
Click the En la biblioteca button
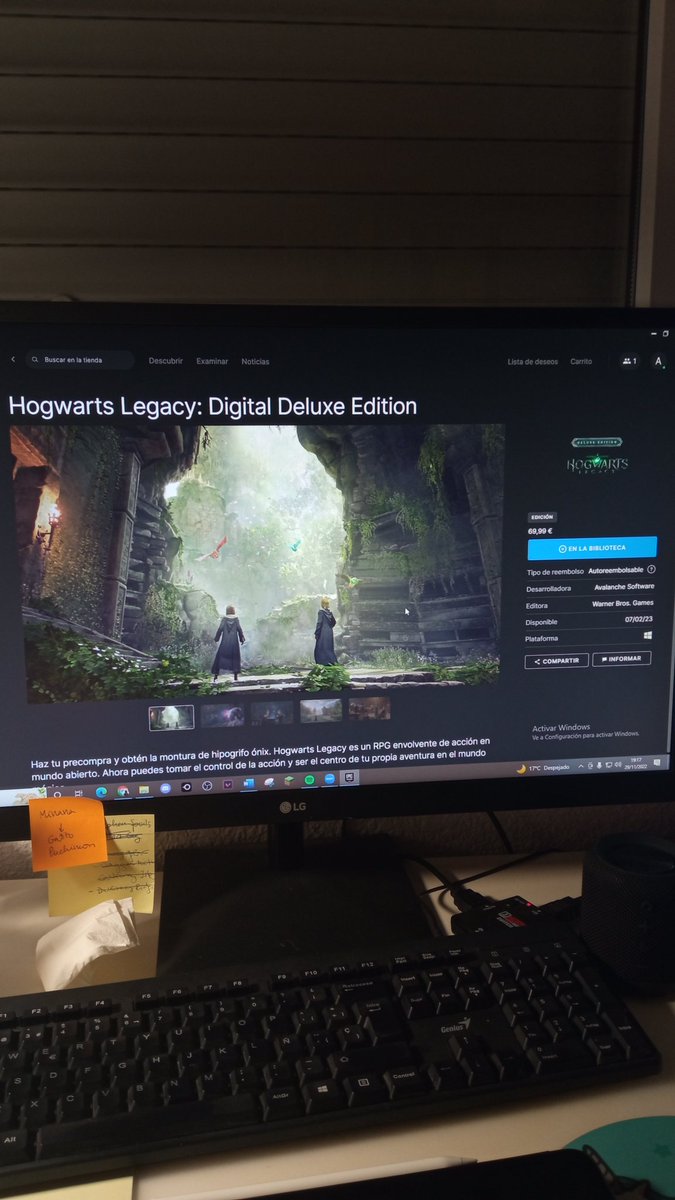tap(592, 548)
